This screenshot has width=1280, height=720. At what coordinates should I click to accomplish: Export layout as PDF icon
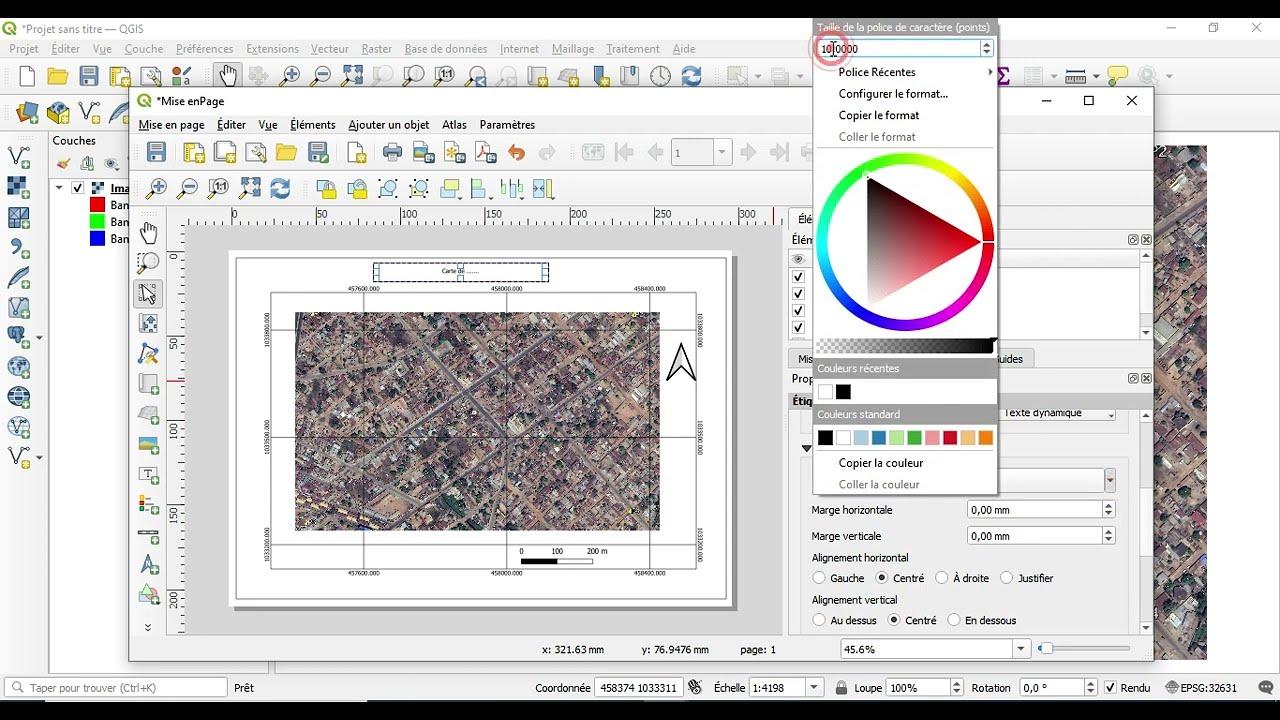[x=486, y=153]
